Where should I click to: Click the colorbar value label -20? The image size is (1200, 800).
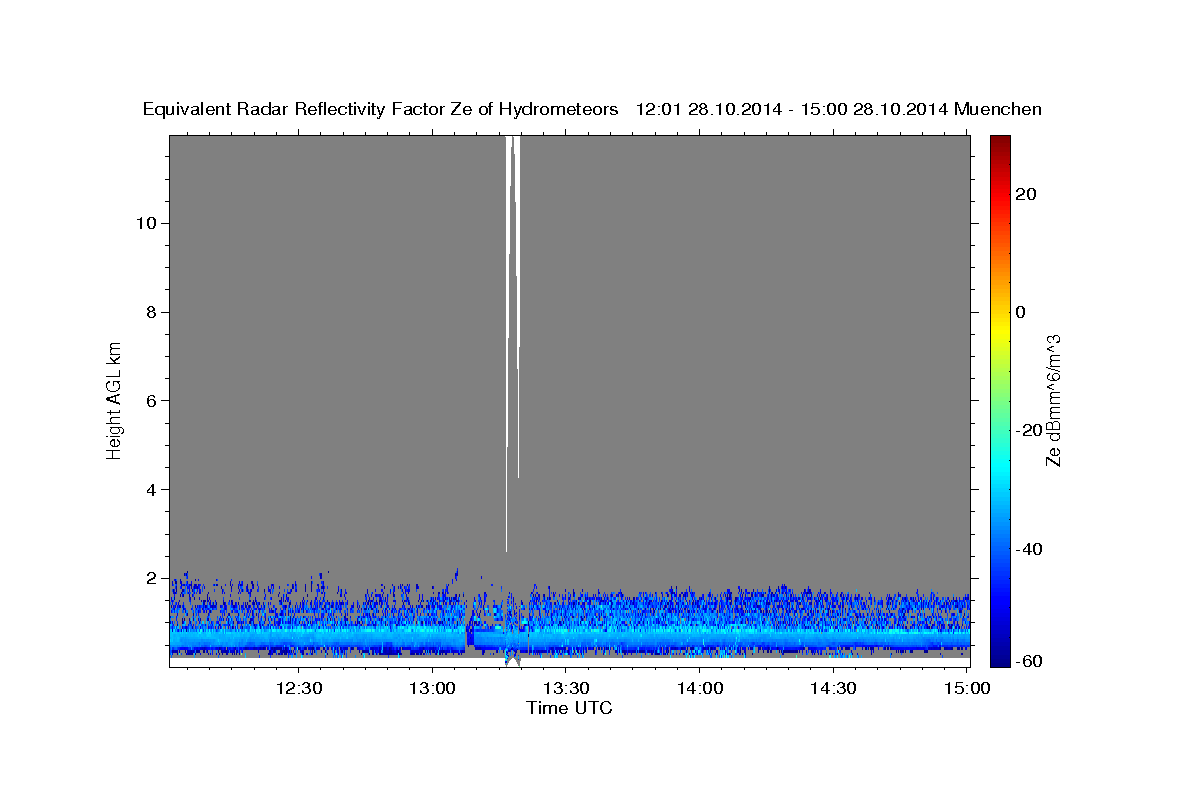pyautogui.click(x=1029, y=430)
